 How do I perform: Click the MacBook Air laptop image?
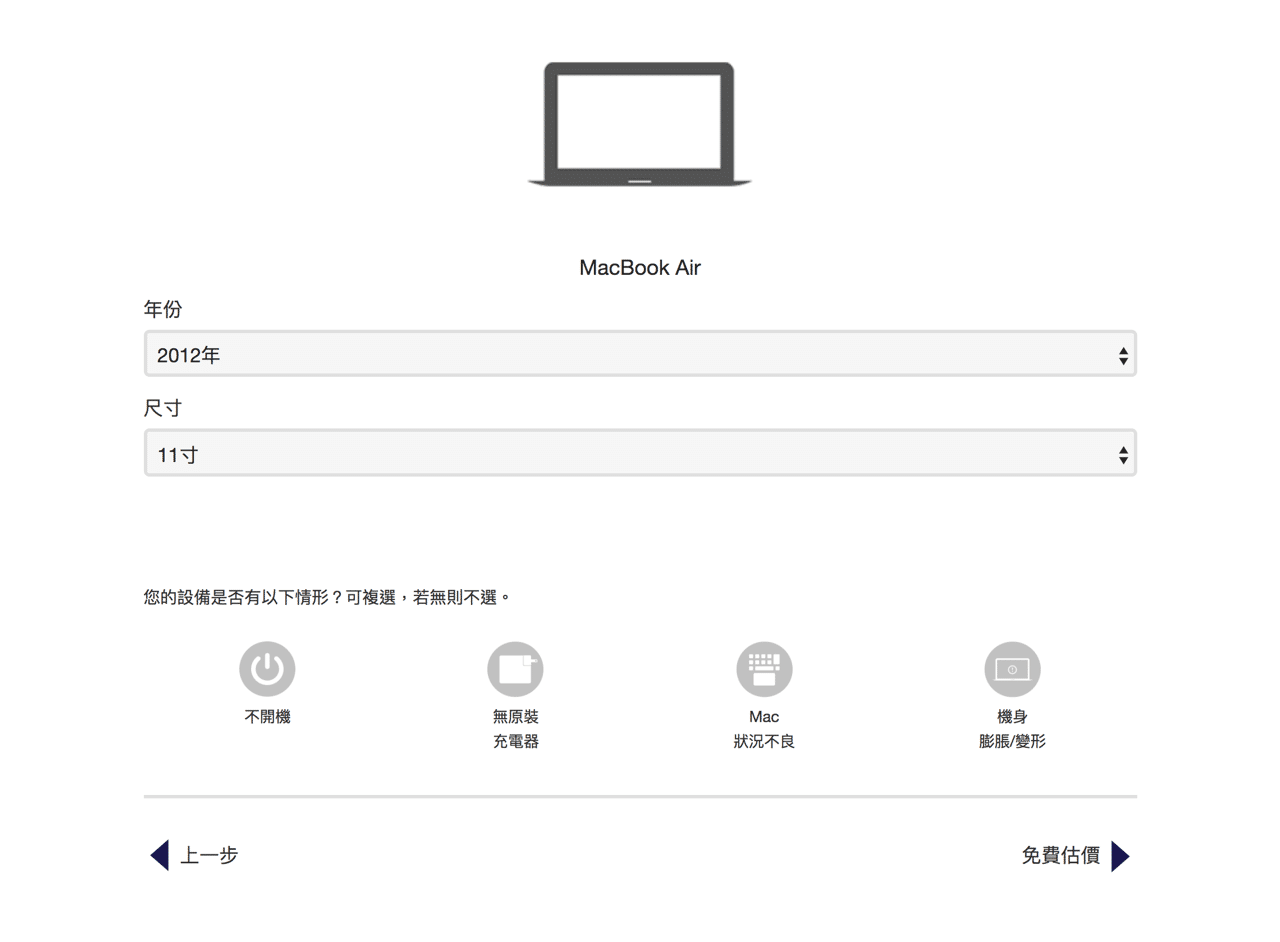(x=639, y=124)
